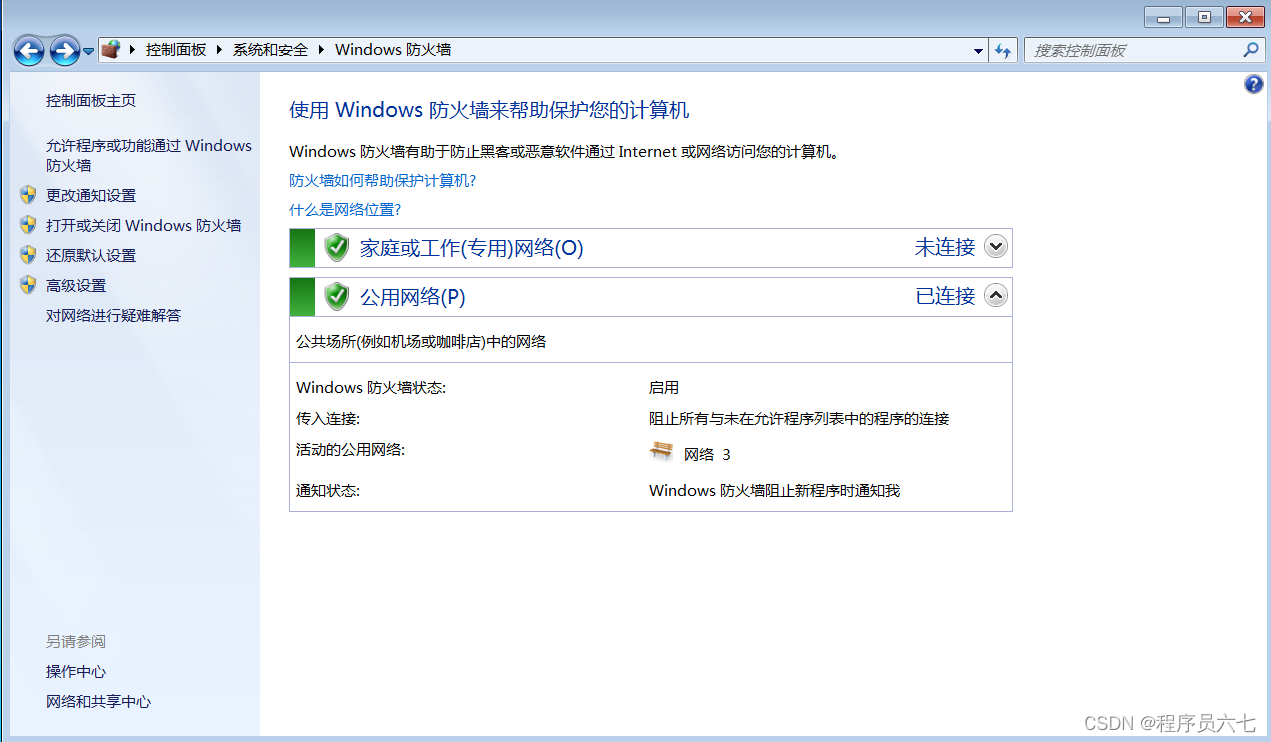Click green shield icon for 公用网络
Image resolution: width=1271 pixels, height=742 pixels.
pos(337,296)
